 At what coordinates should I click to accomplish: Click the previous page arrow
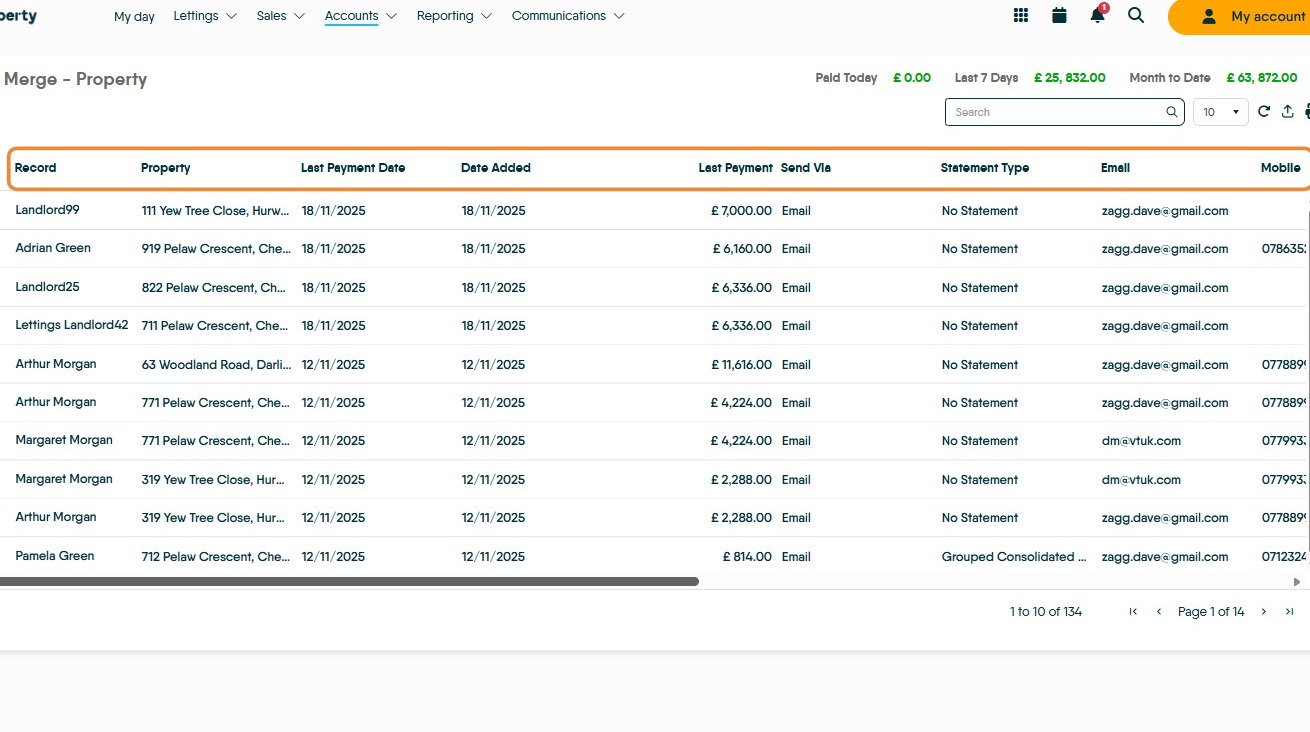pyautogui.click(x=1159, y=612)
